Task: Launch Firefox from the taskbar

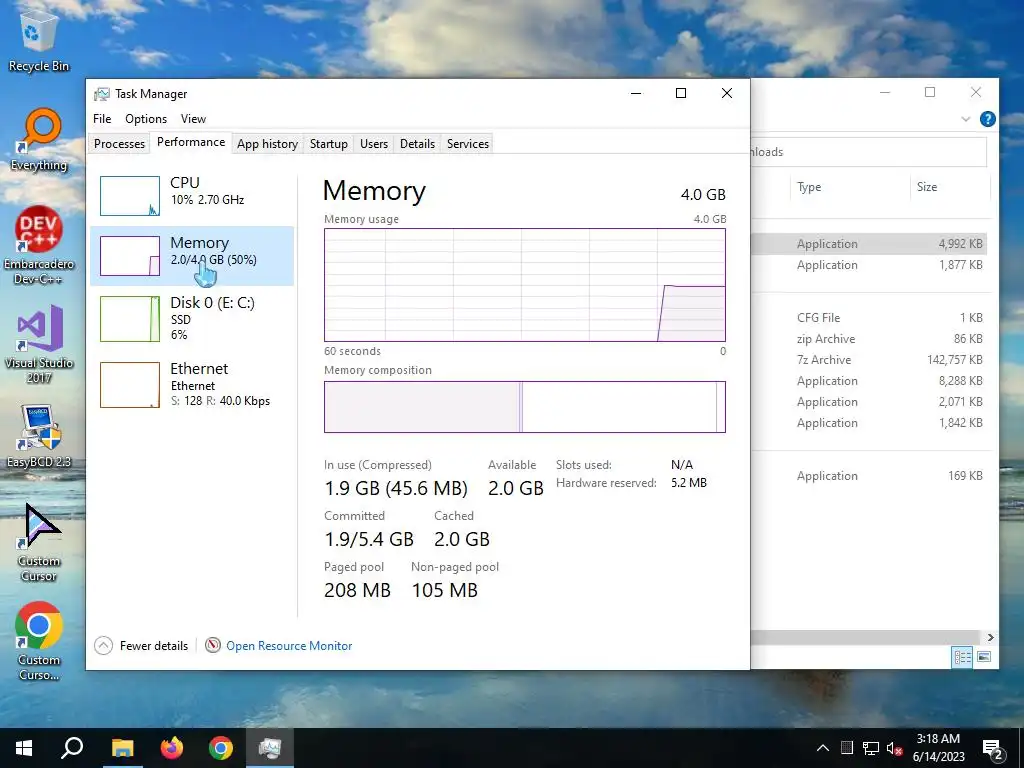Action: (172, 748)
